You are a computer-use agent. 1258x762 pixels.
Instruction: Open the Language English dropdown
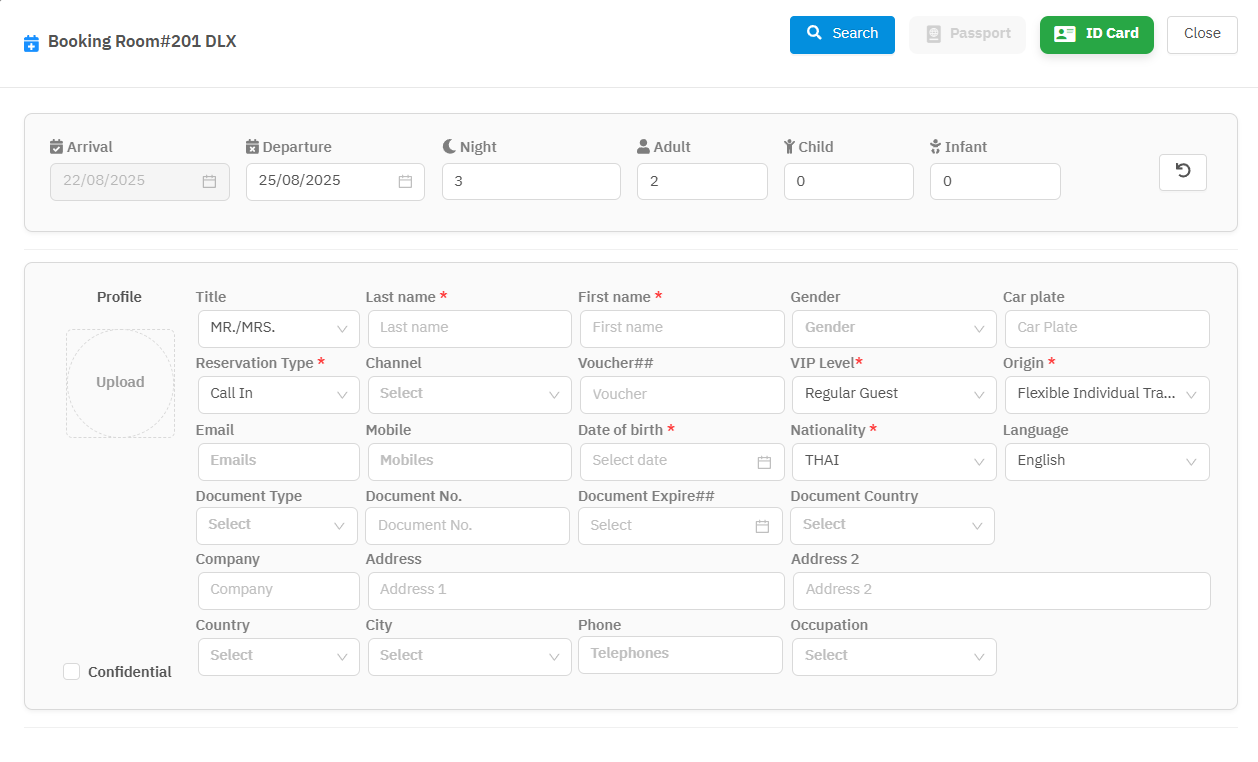(x=1106, y=461)
